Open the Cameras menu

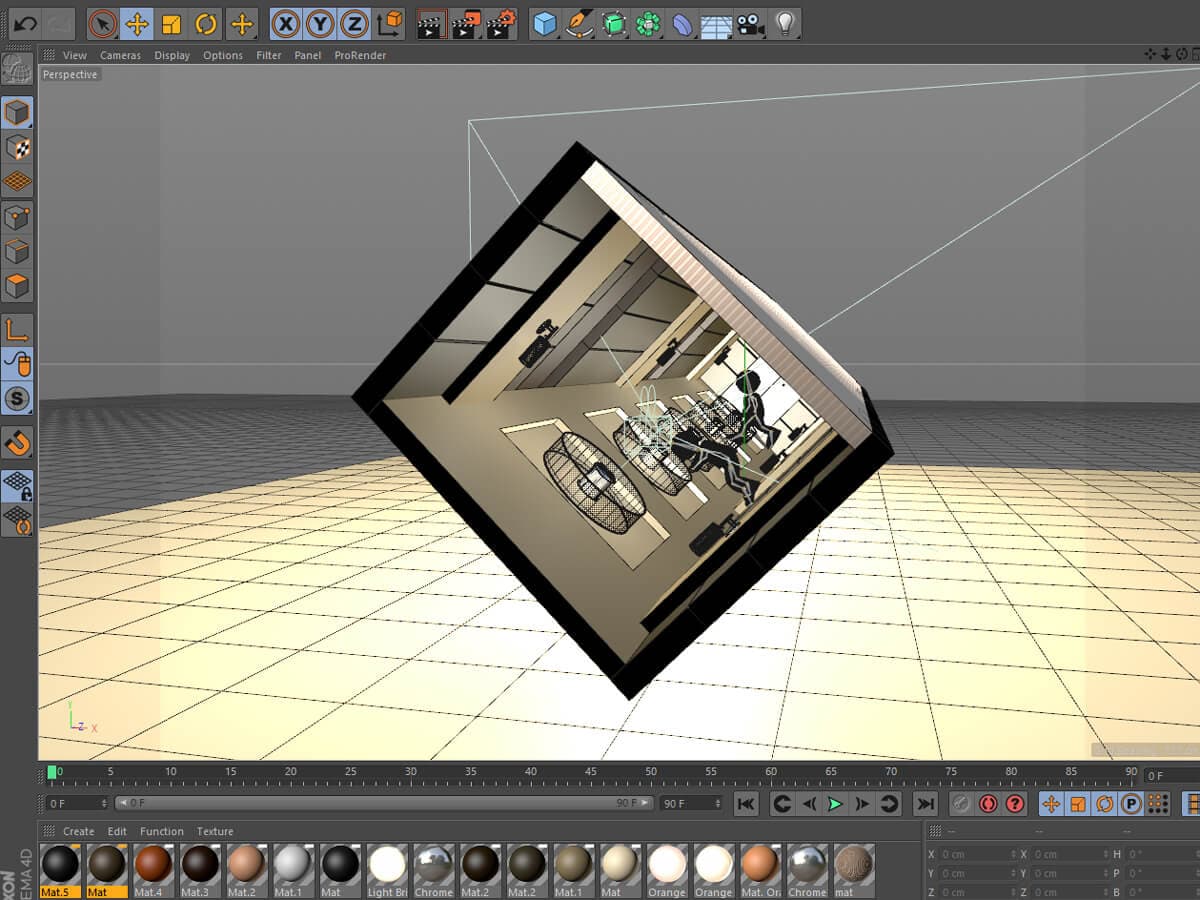pyautogui.click(x=120, y=55)
